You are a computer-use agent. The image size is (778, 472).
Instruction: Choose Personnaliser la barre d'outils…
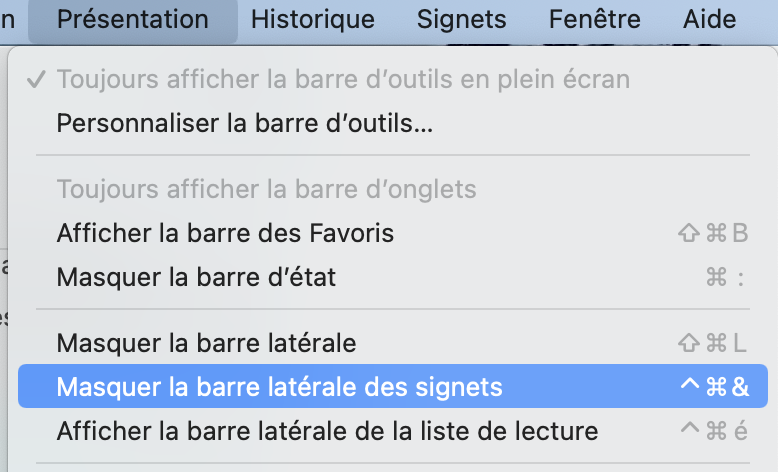[x=245, y=124]
